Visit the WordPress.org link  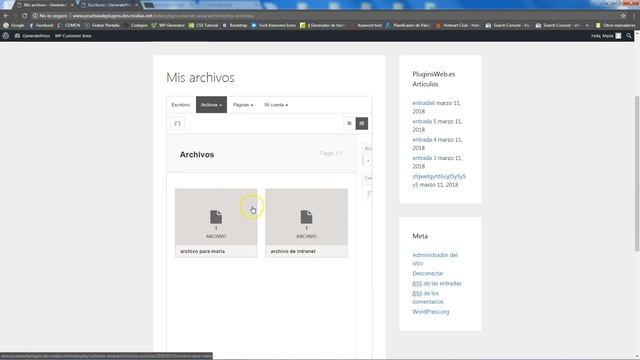coord(431,312)
